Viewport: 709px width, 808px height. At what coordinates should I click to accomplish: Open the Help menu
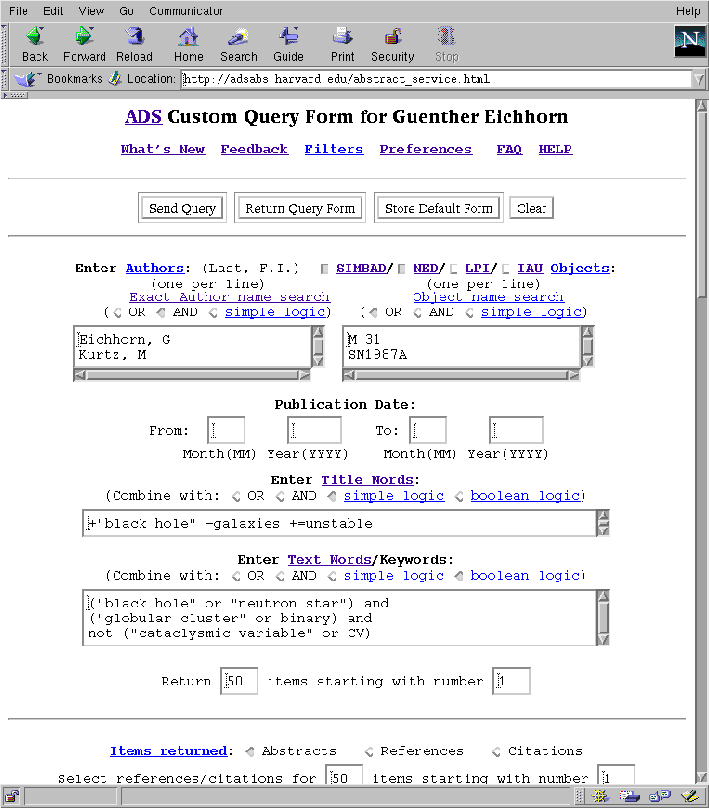point(688,11)
